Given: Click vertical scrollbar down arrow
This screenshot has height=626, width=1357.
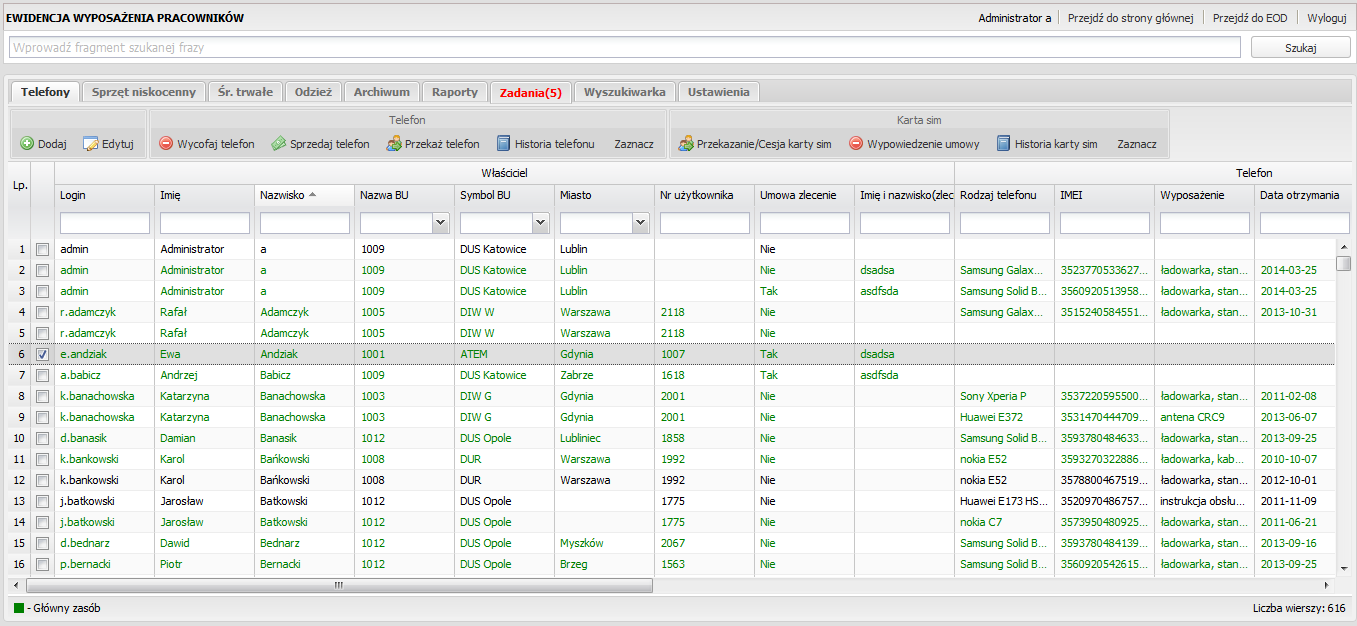Looking at the screenshot, I should pyautogui.click(x=1344, y=571).
